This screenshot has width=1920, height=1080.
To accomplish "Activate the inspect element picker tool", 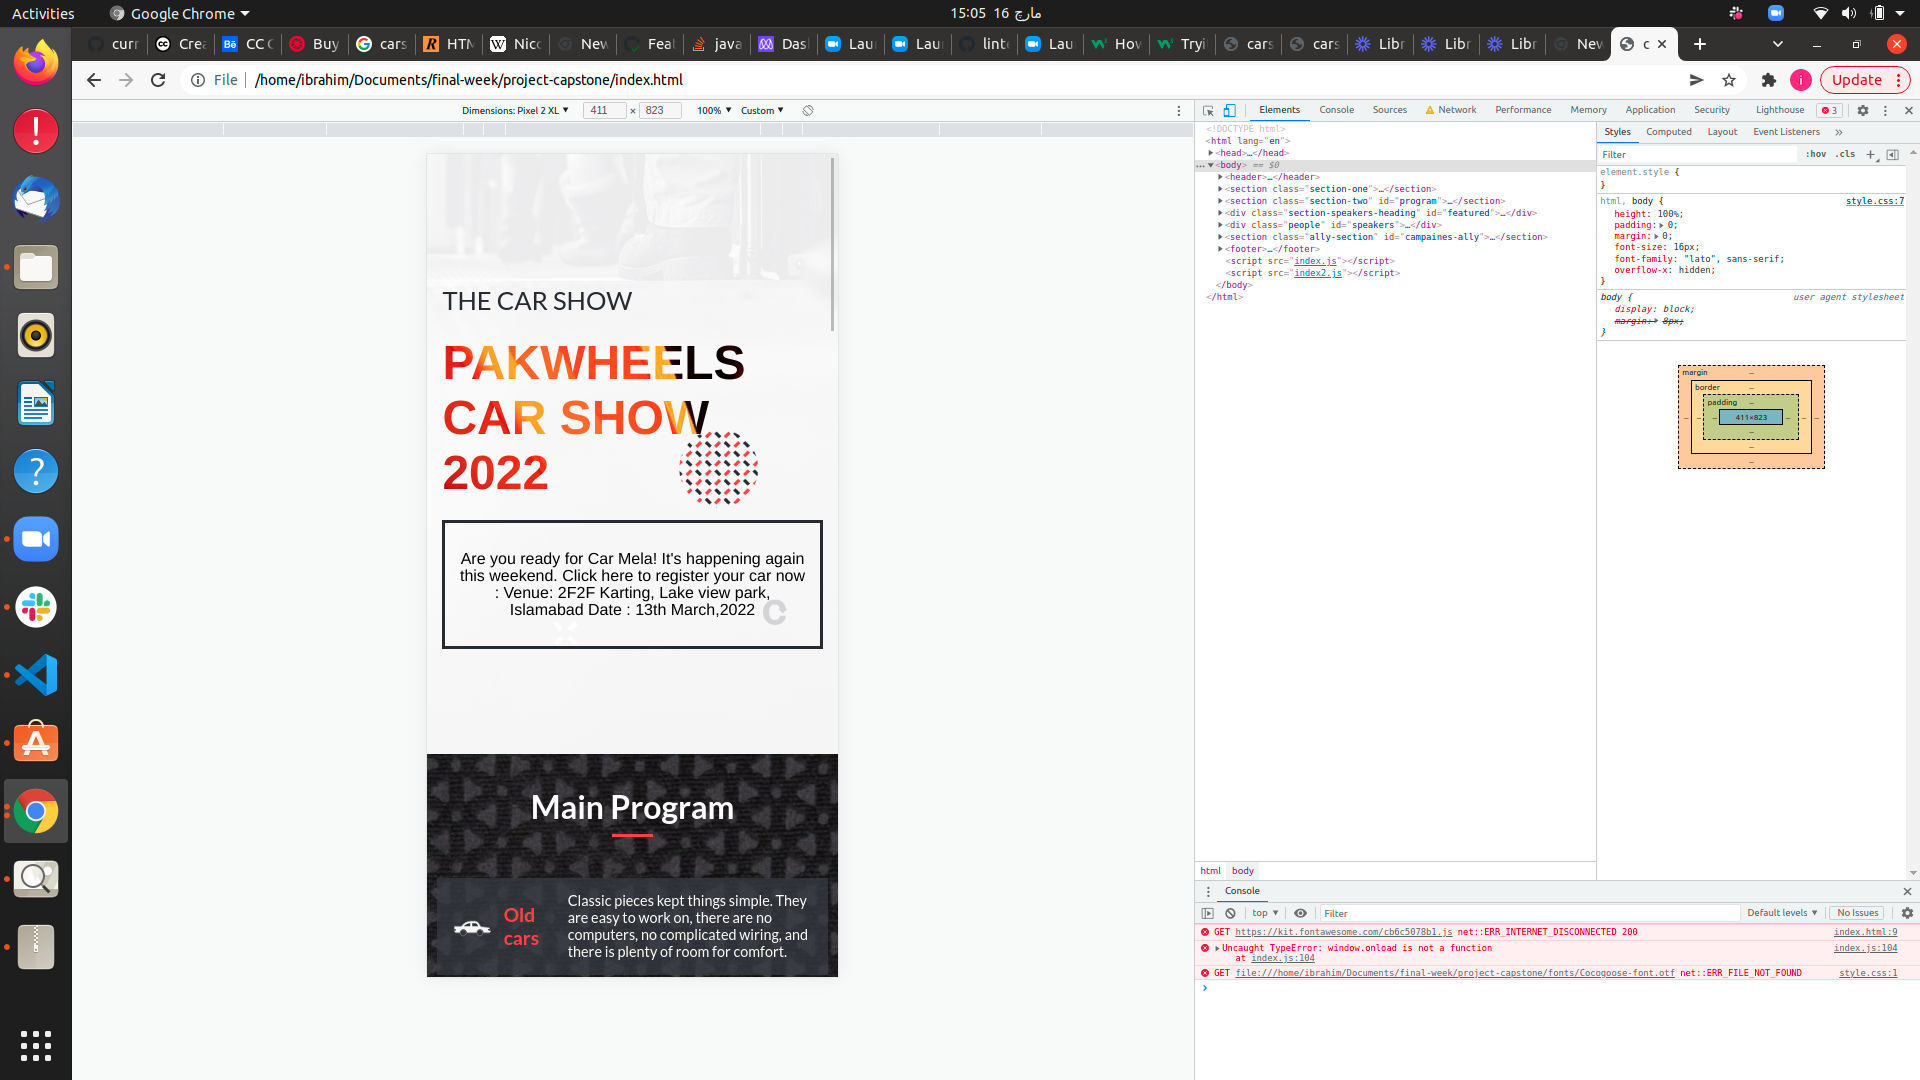I will (1208, 111).
